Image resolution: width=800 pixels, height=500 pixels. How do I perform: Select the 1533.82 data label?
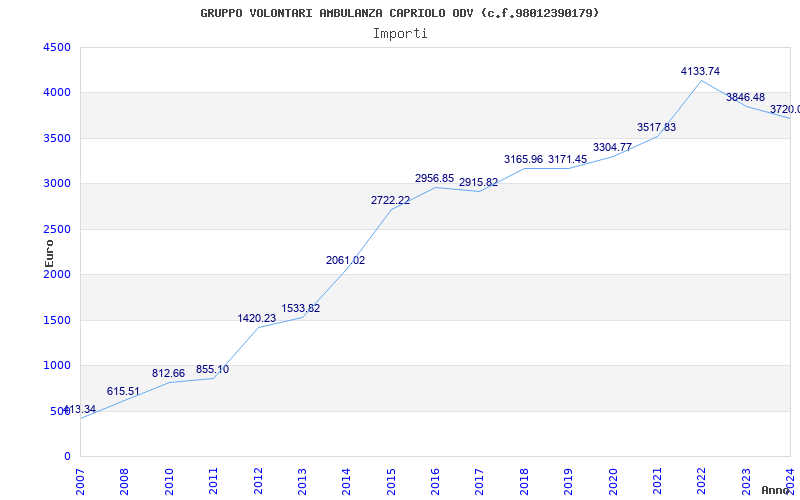pos(301,308)
